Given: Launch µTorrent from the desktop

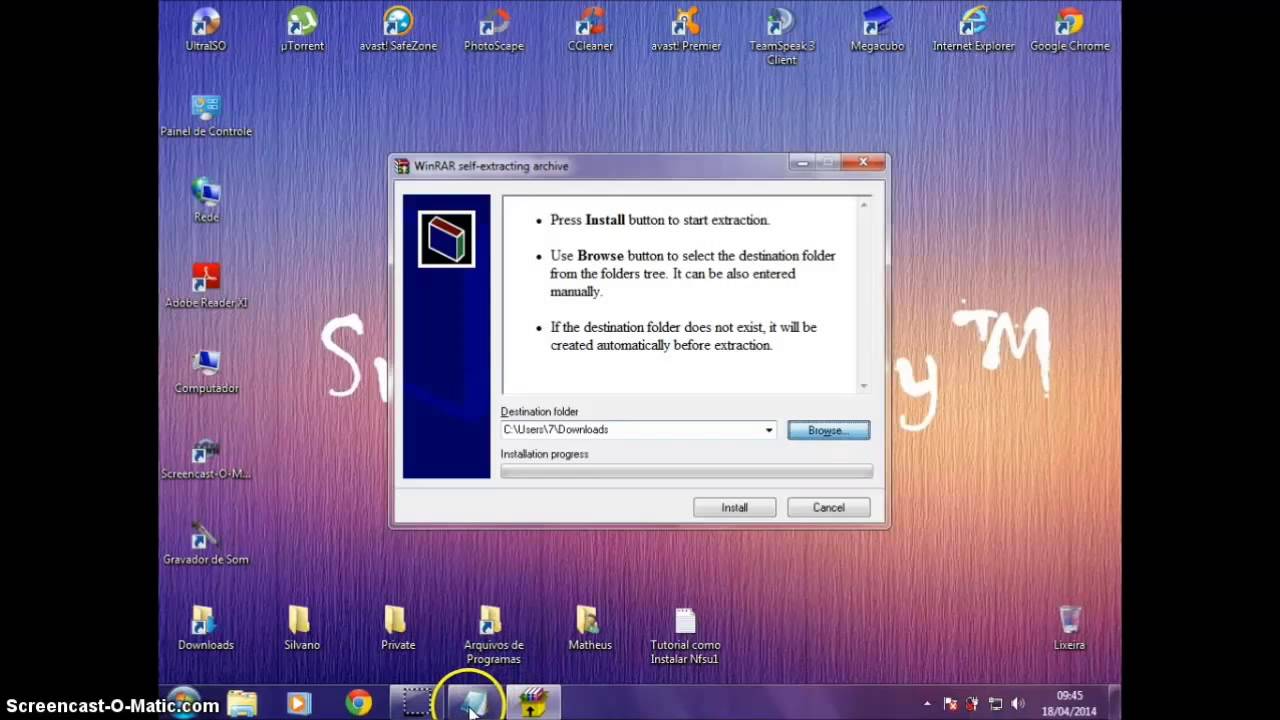Looking at the screenshot, I should click(x=302, y=29).
